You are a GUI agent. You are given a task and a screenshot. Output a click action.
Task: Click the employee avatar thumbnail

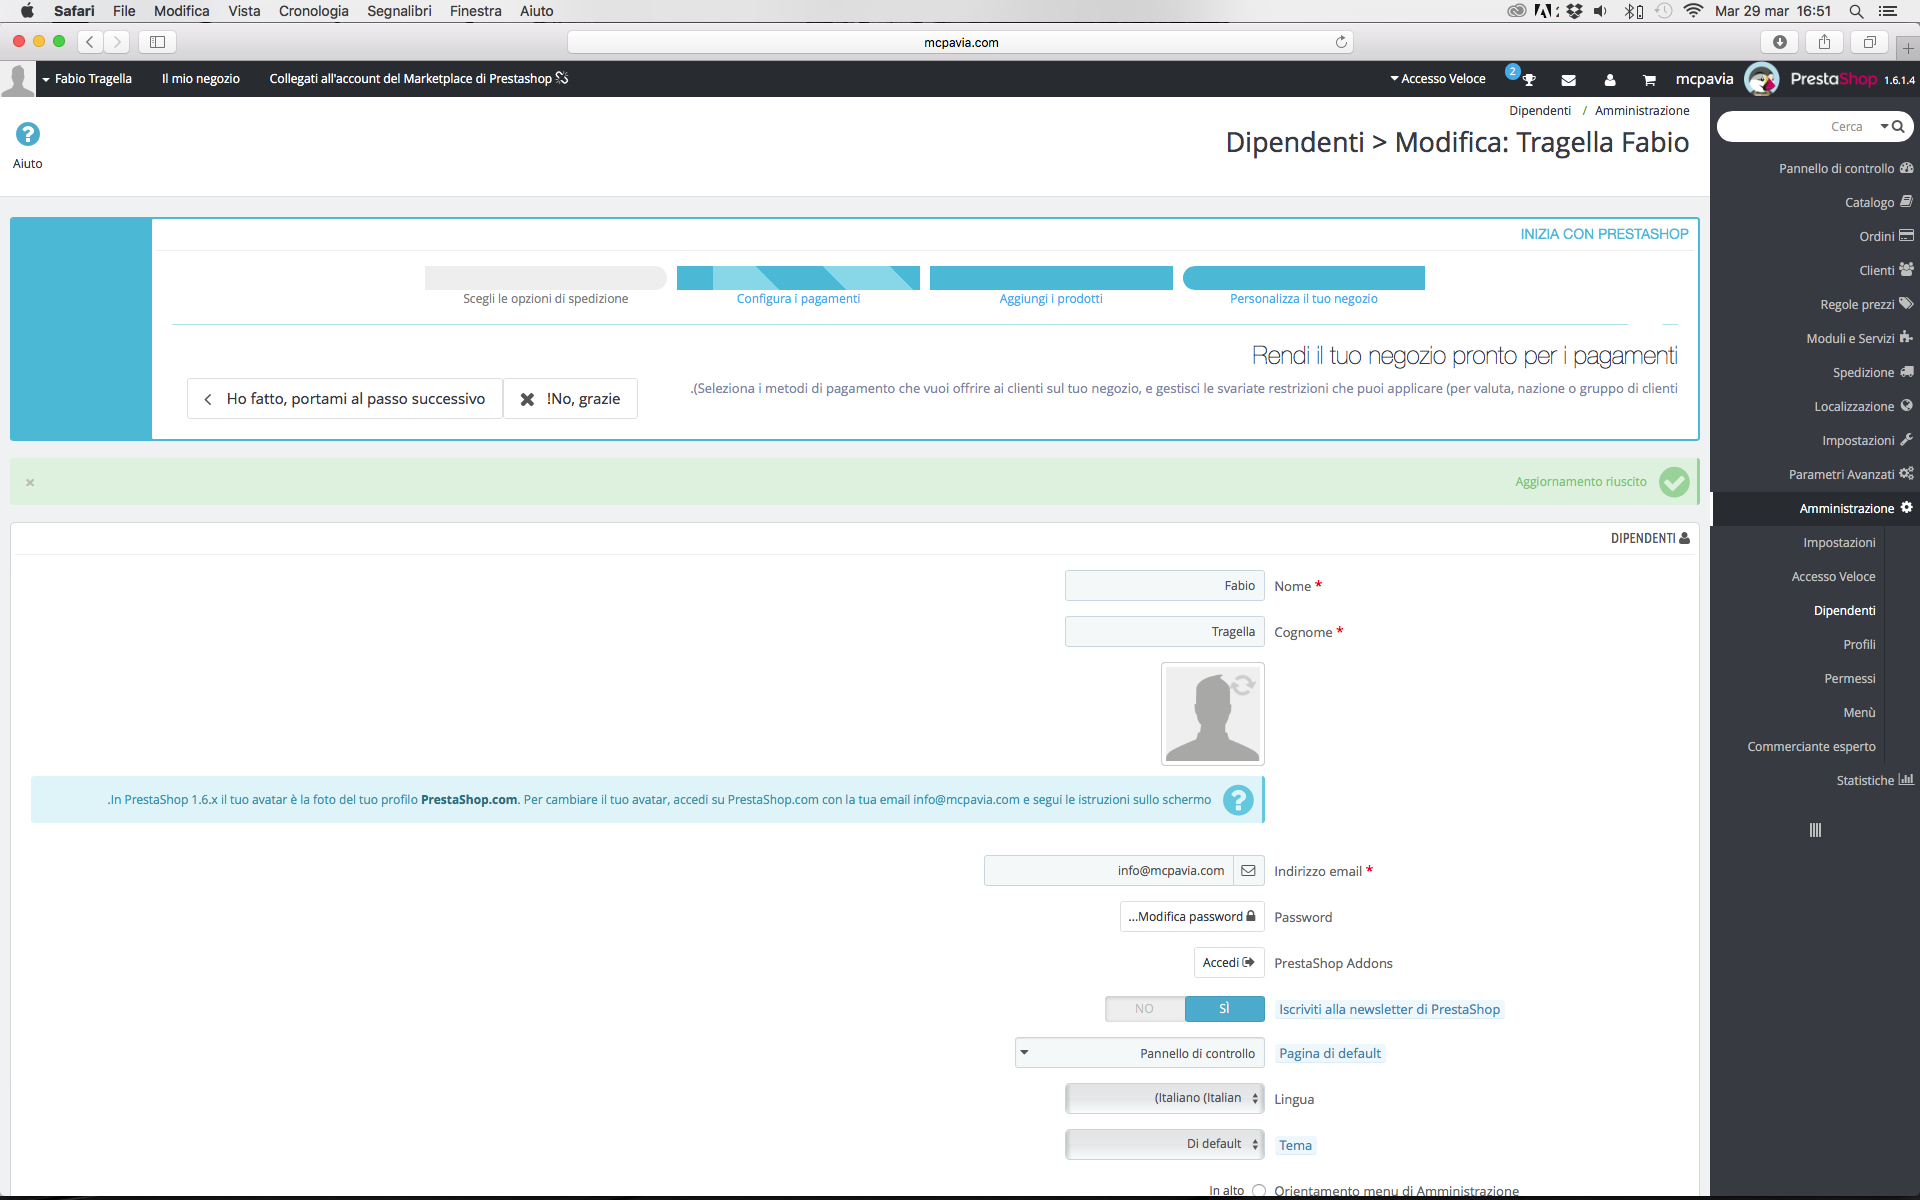click(x=1212, y=714)
